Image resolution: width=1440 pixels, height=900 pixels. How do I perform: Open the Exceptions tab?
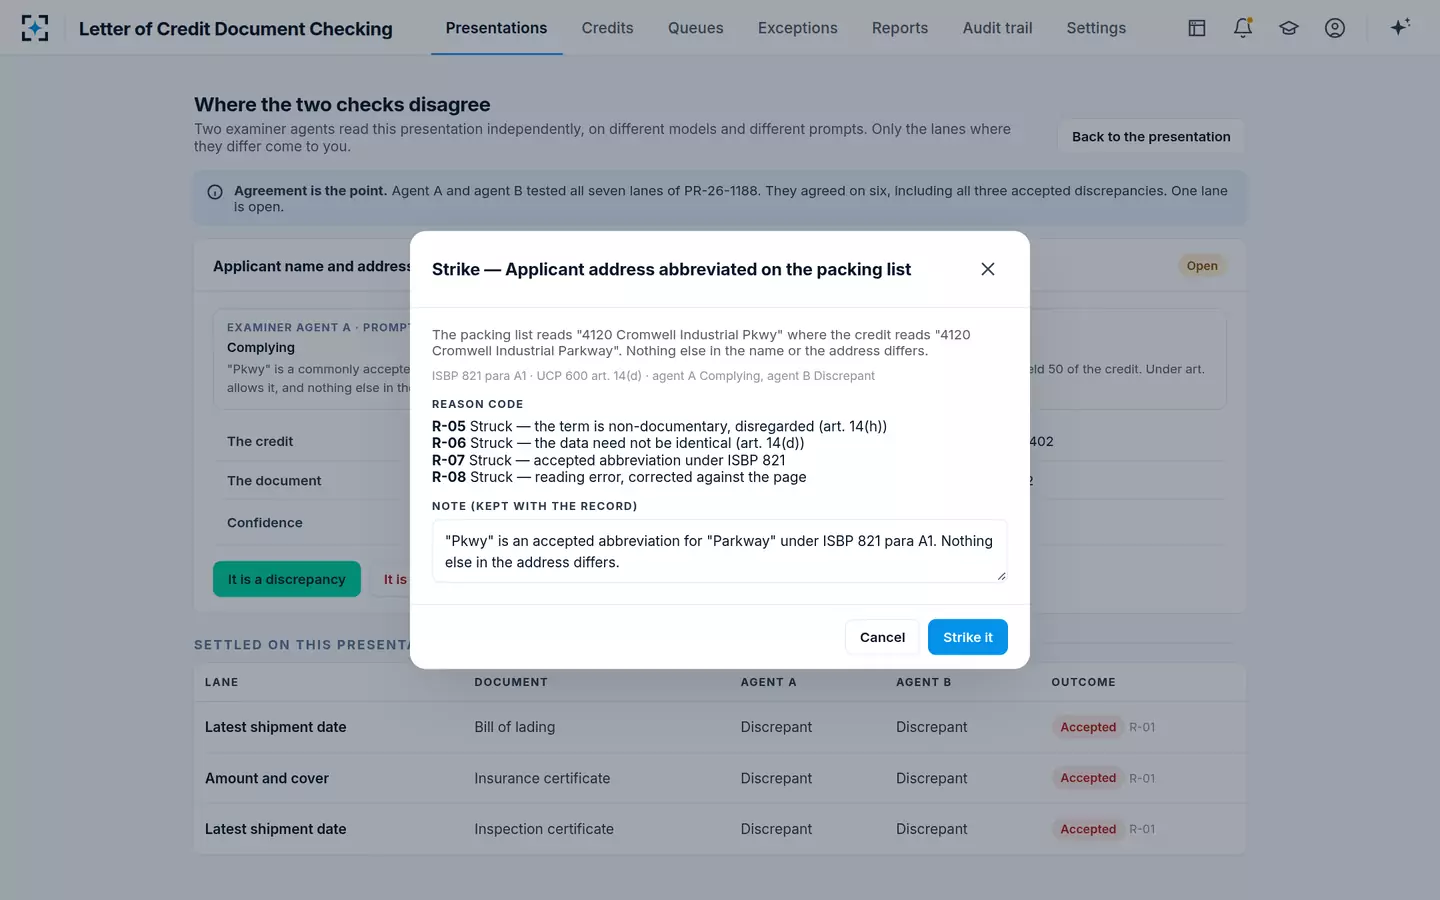[x=797, y=28]
